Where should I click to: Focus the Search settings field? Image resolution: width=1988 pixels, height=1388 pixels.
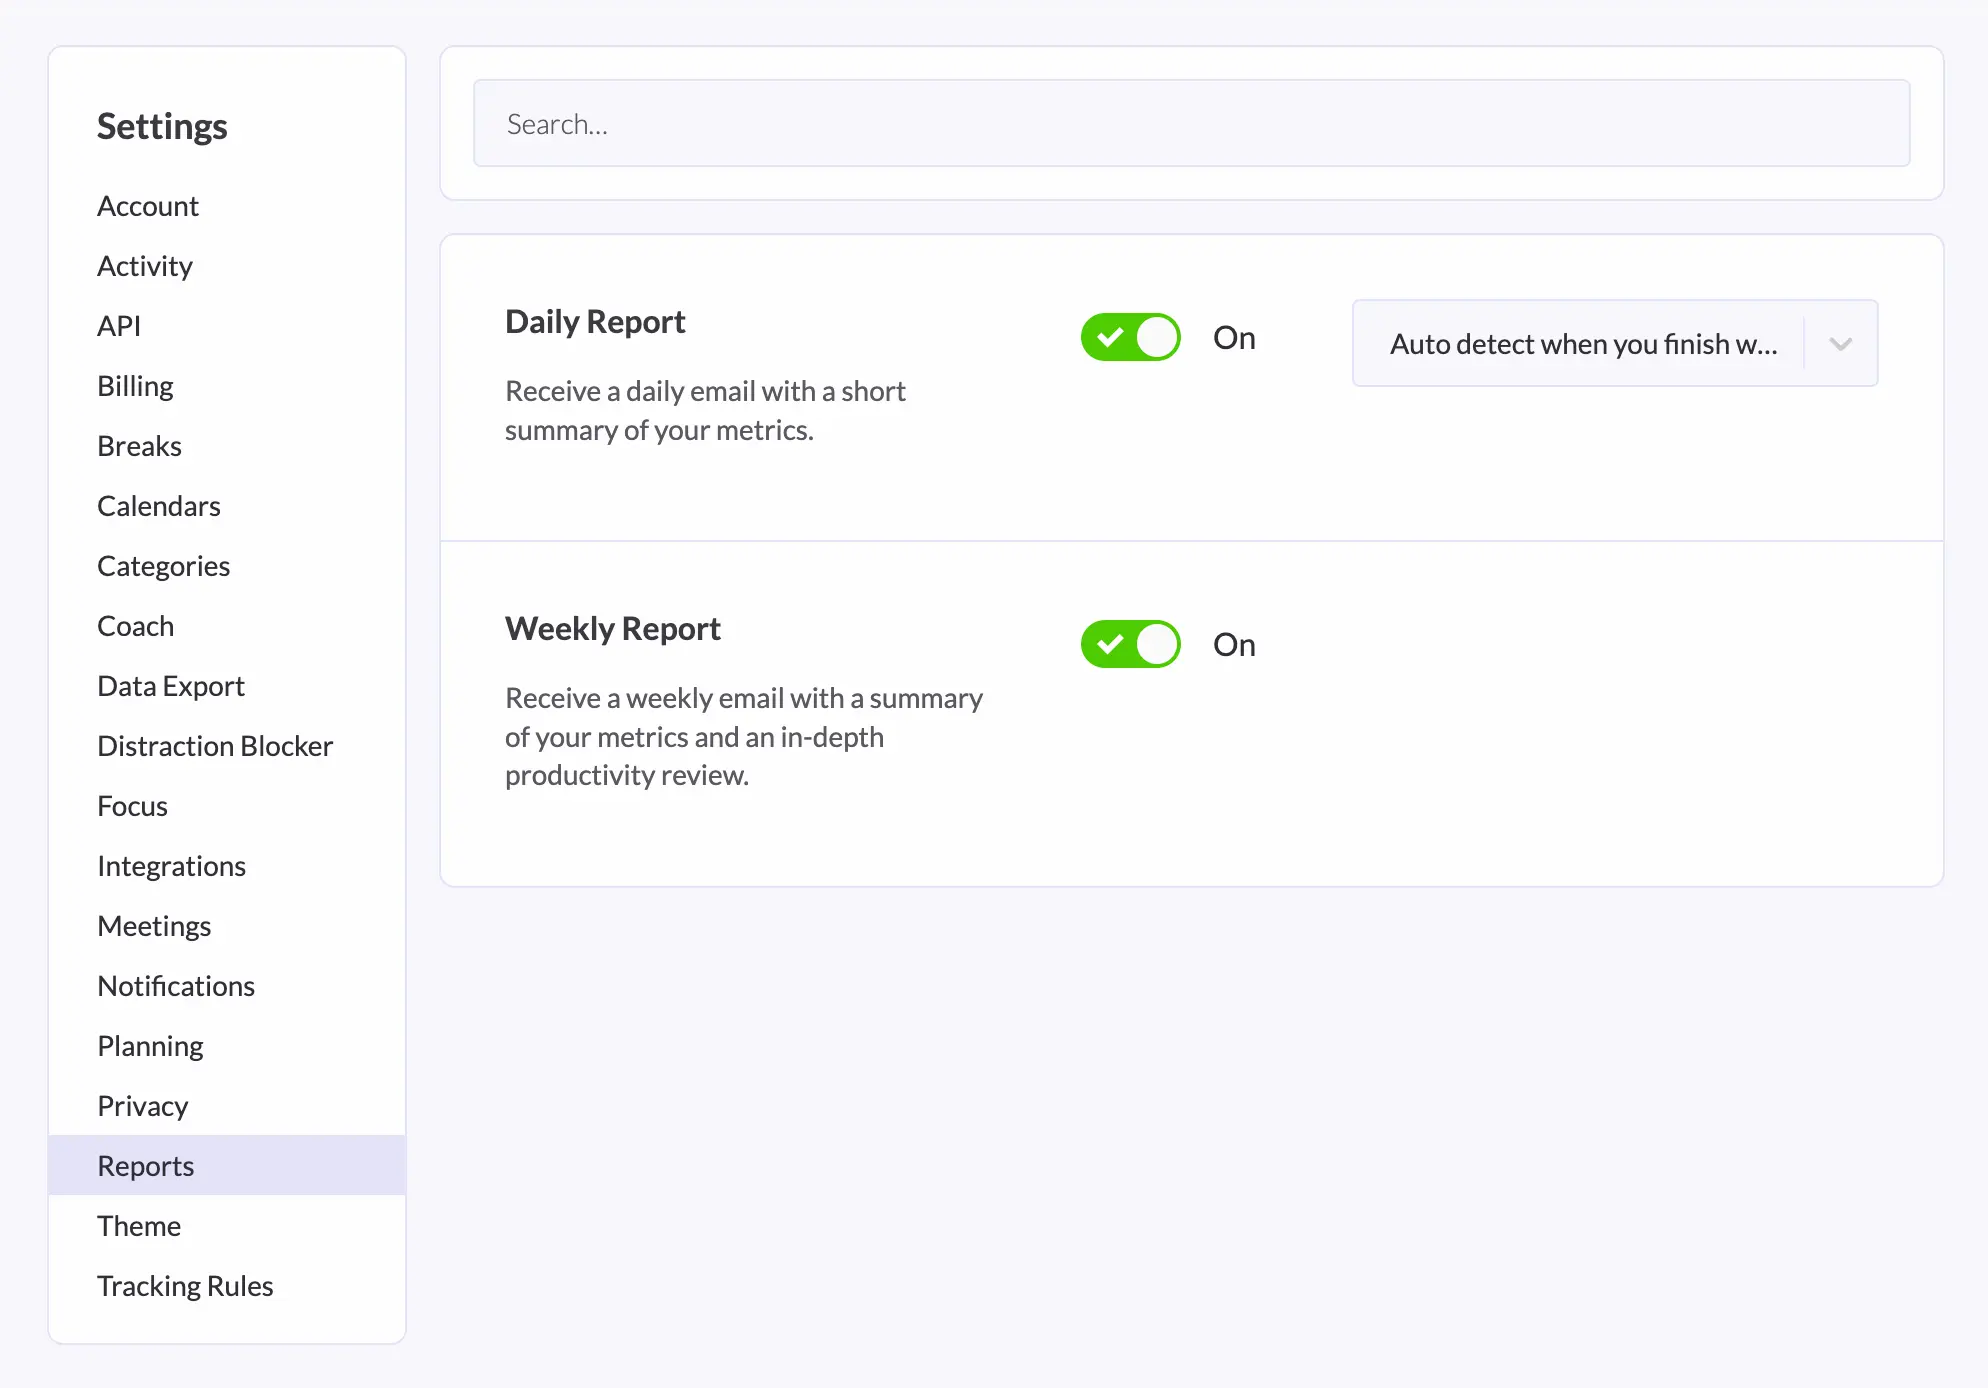[x=1191, y=123]
